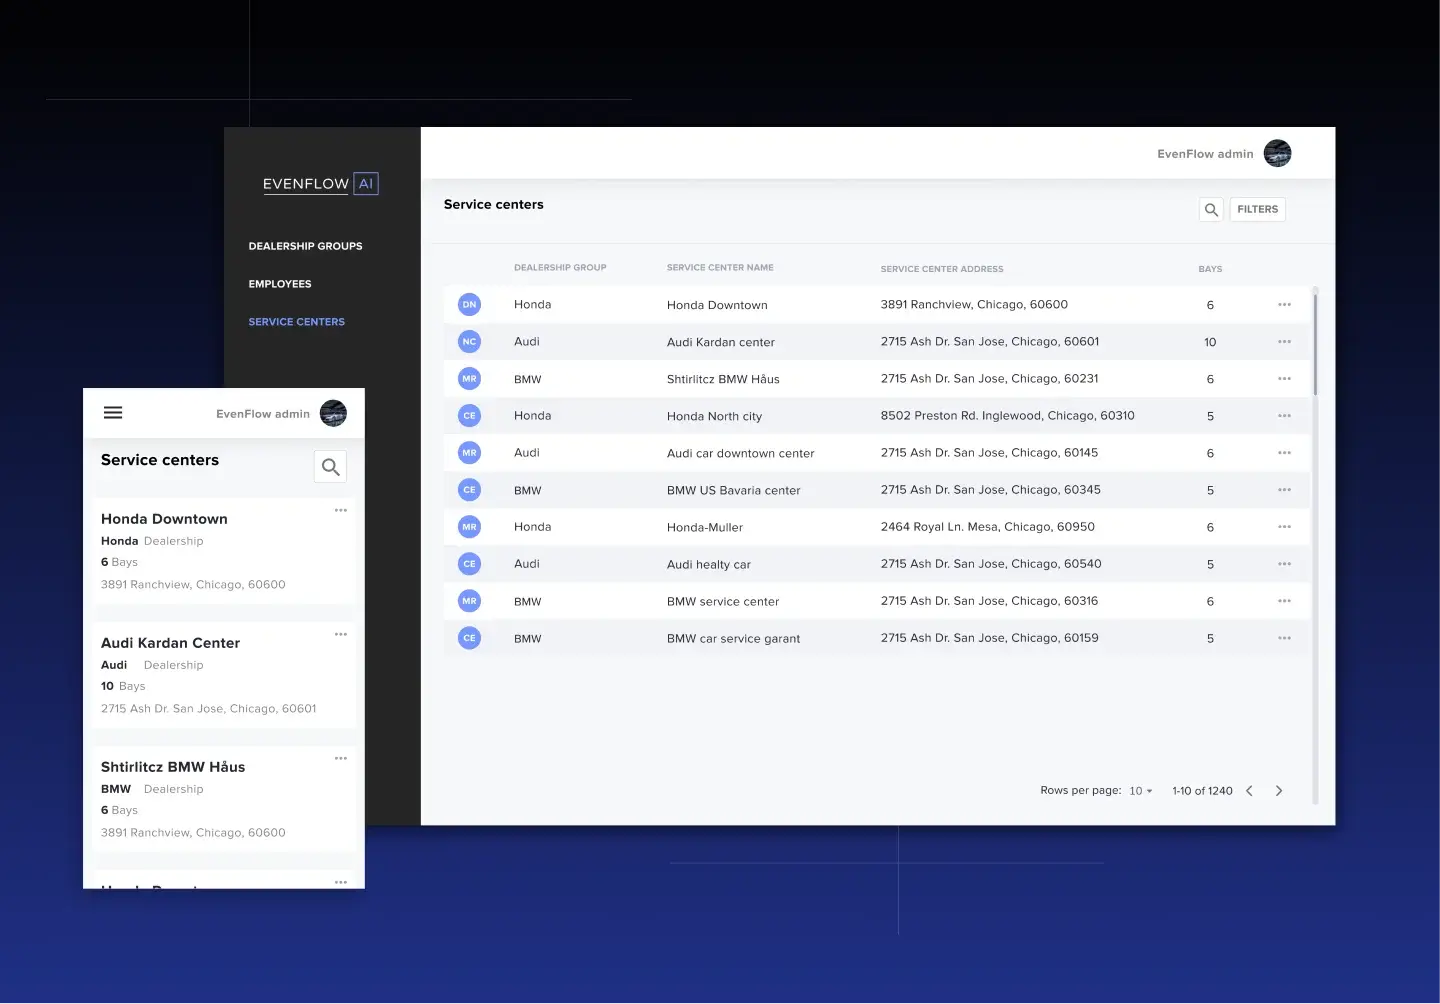Screen dimensions: 1440x1004
Task: Open DEALERSHIP GROUPS in sidebar
Action: tap(305, 246)
